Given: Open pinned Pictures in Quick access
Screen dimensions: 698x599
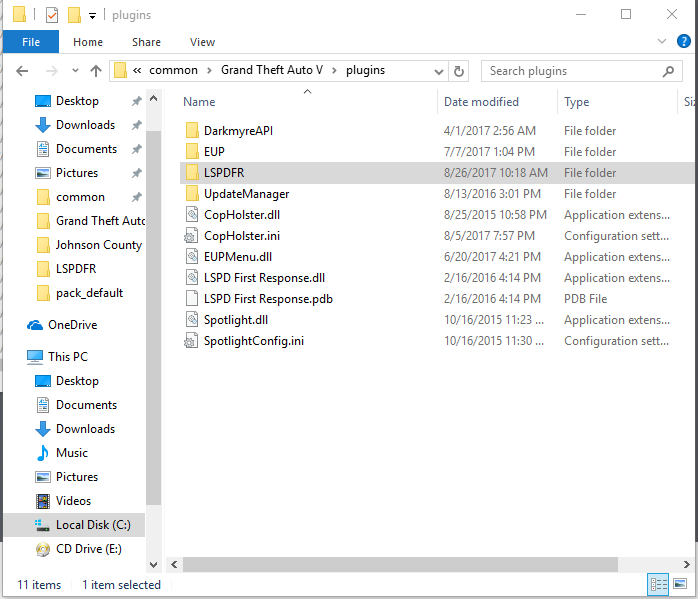Looking at the screenshot, I should click(77, 173).
